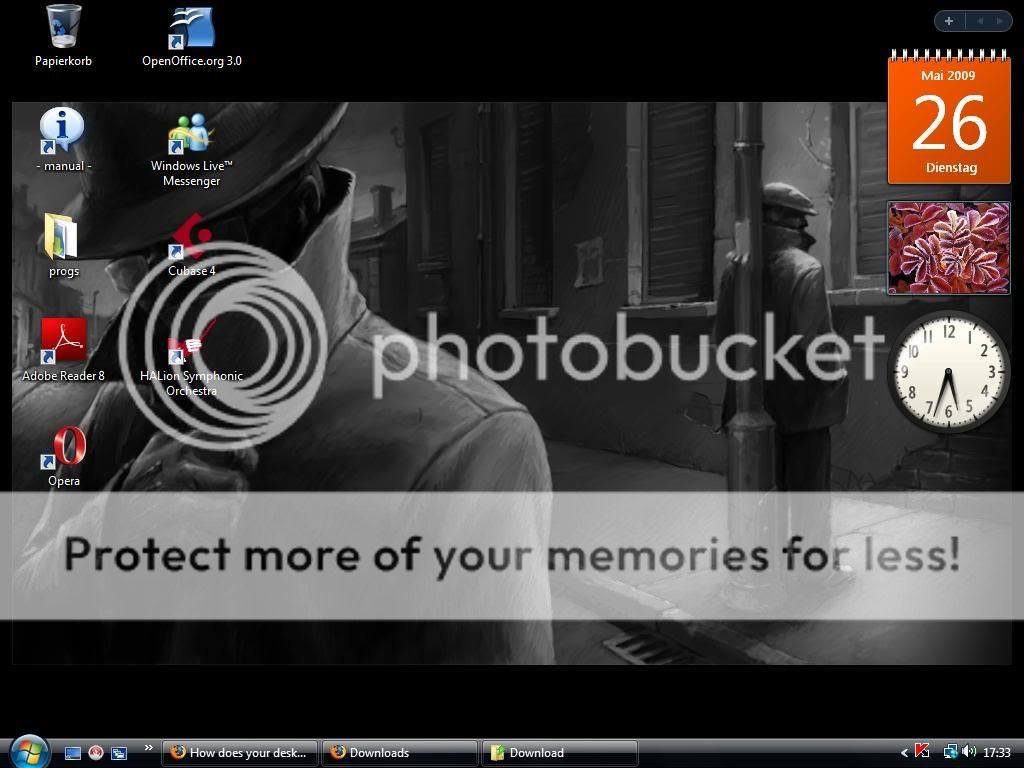Switch to "How does your desk..." Firefox window
The width and height of the screenshot is (1024, 768).
click(240, 753)
